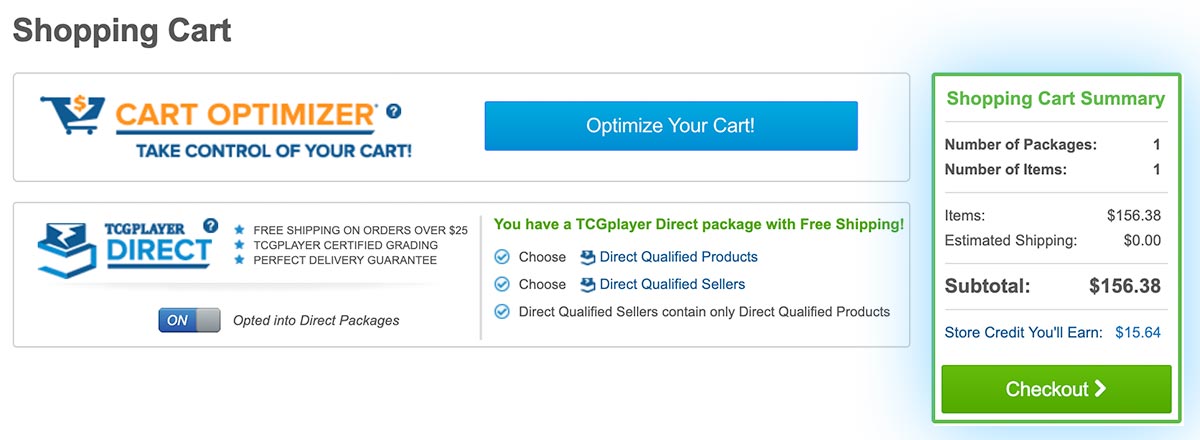This screenshot has width=1200, height=440.
Task: Click the $15.64 store credit amount
Action: pos(1138,332)
